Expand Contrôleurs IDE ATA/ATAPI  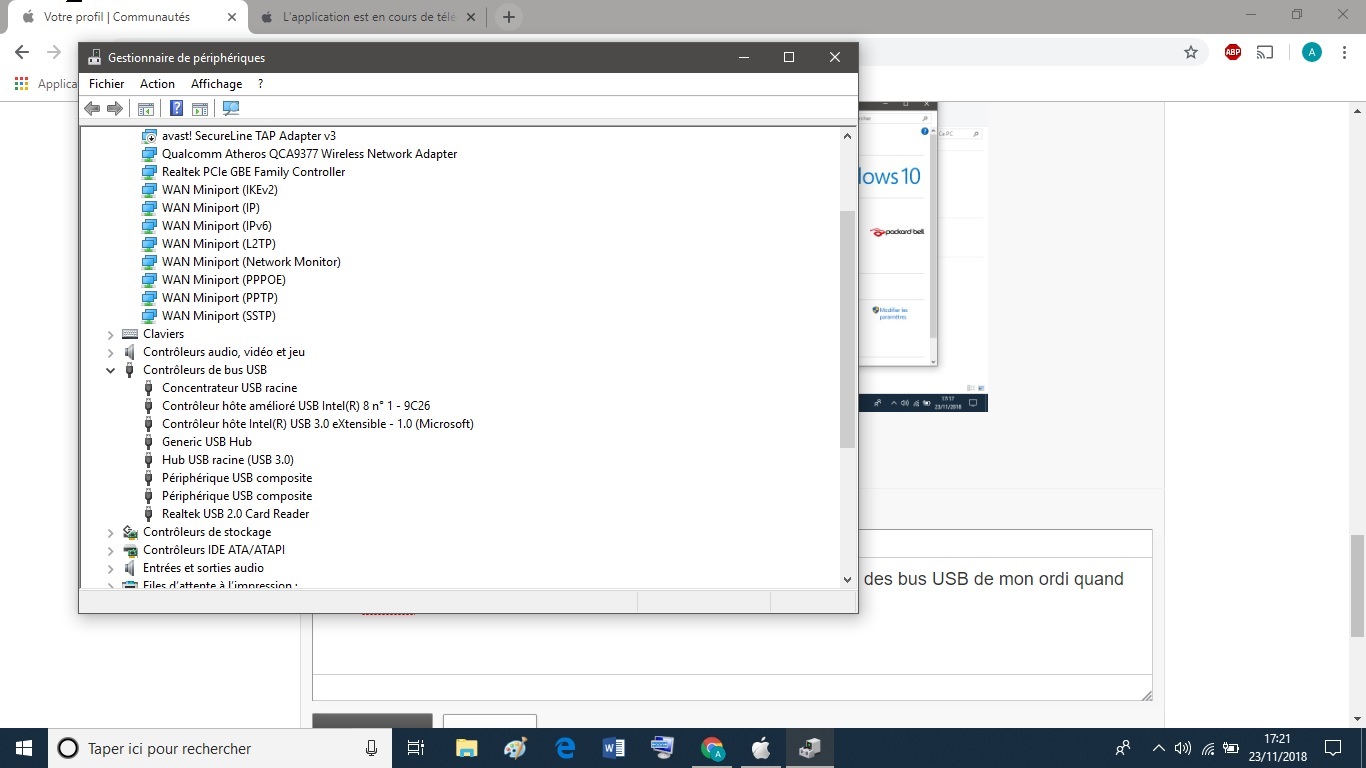pyautogui.click(x=111, y=550)
